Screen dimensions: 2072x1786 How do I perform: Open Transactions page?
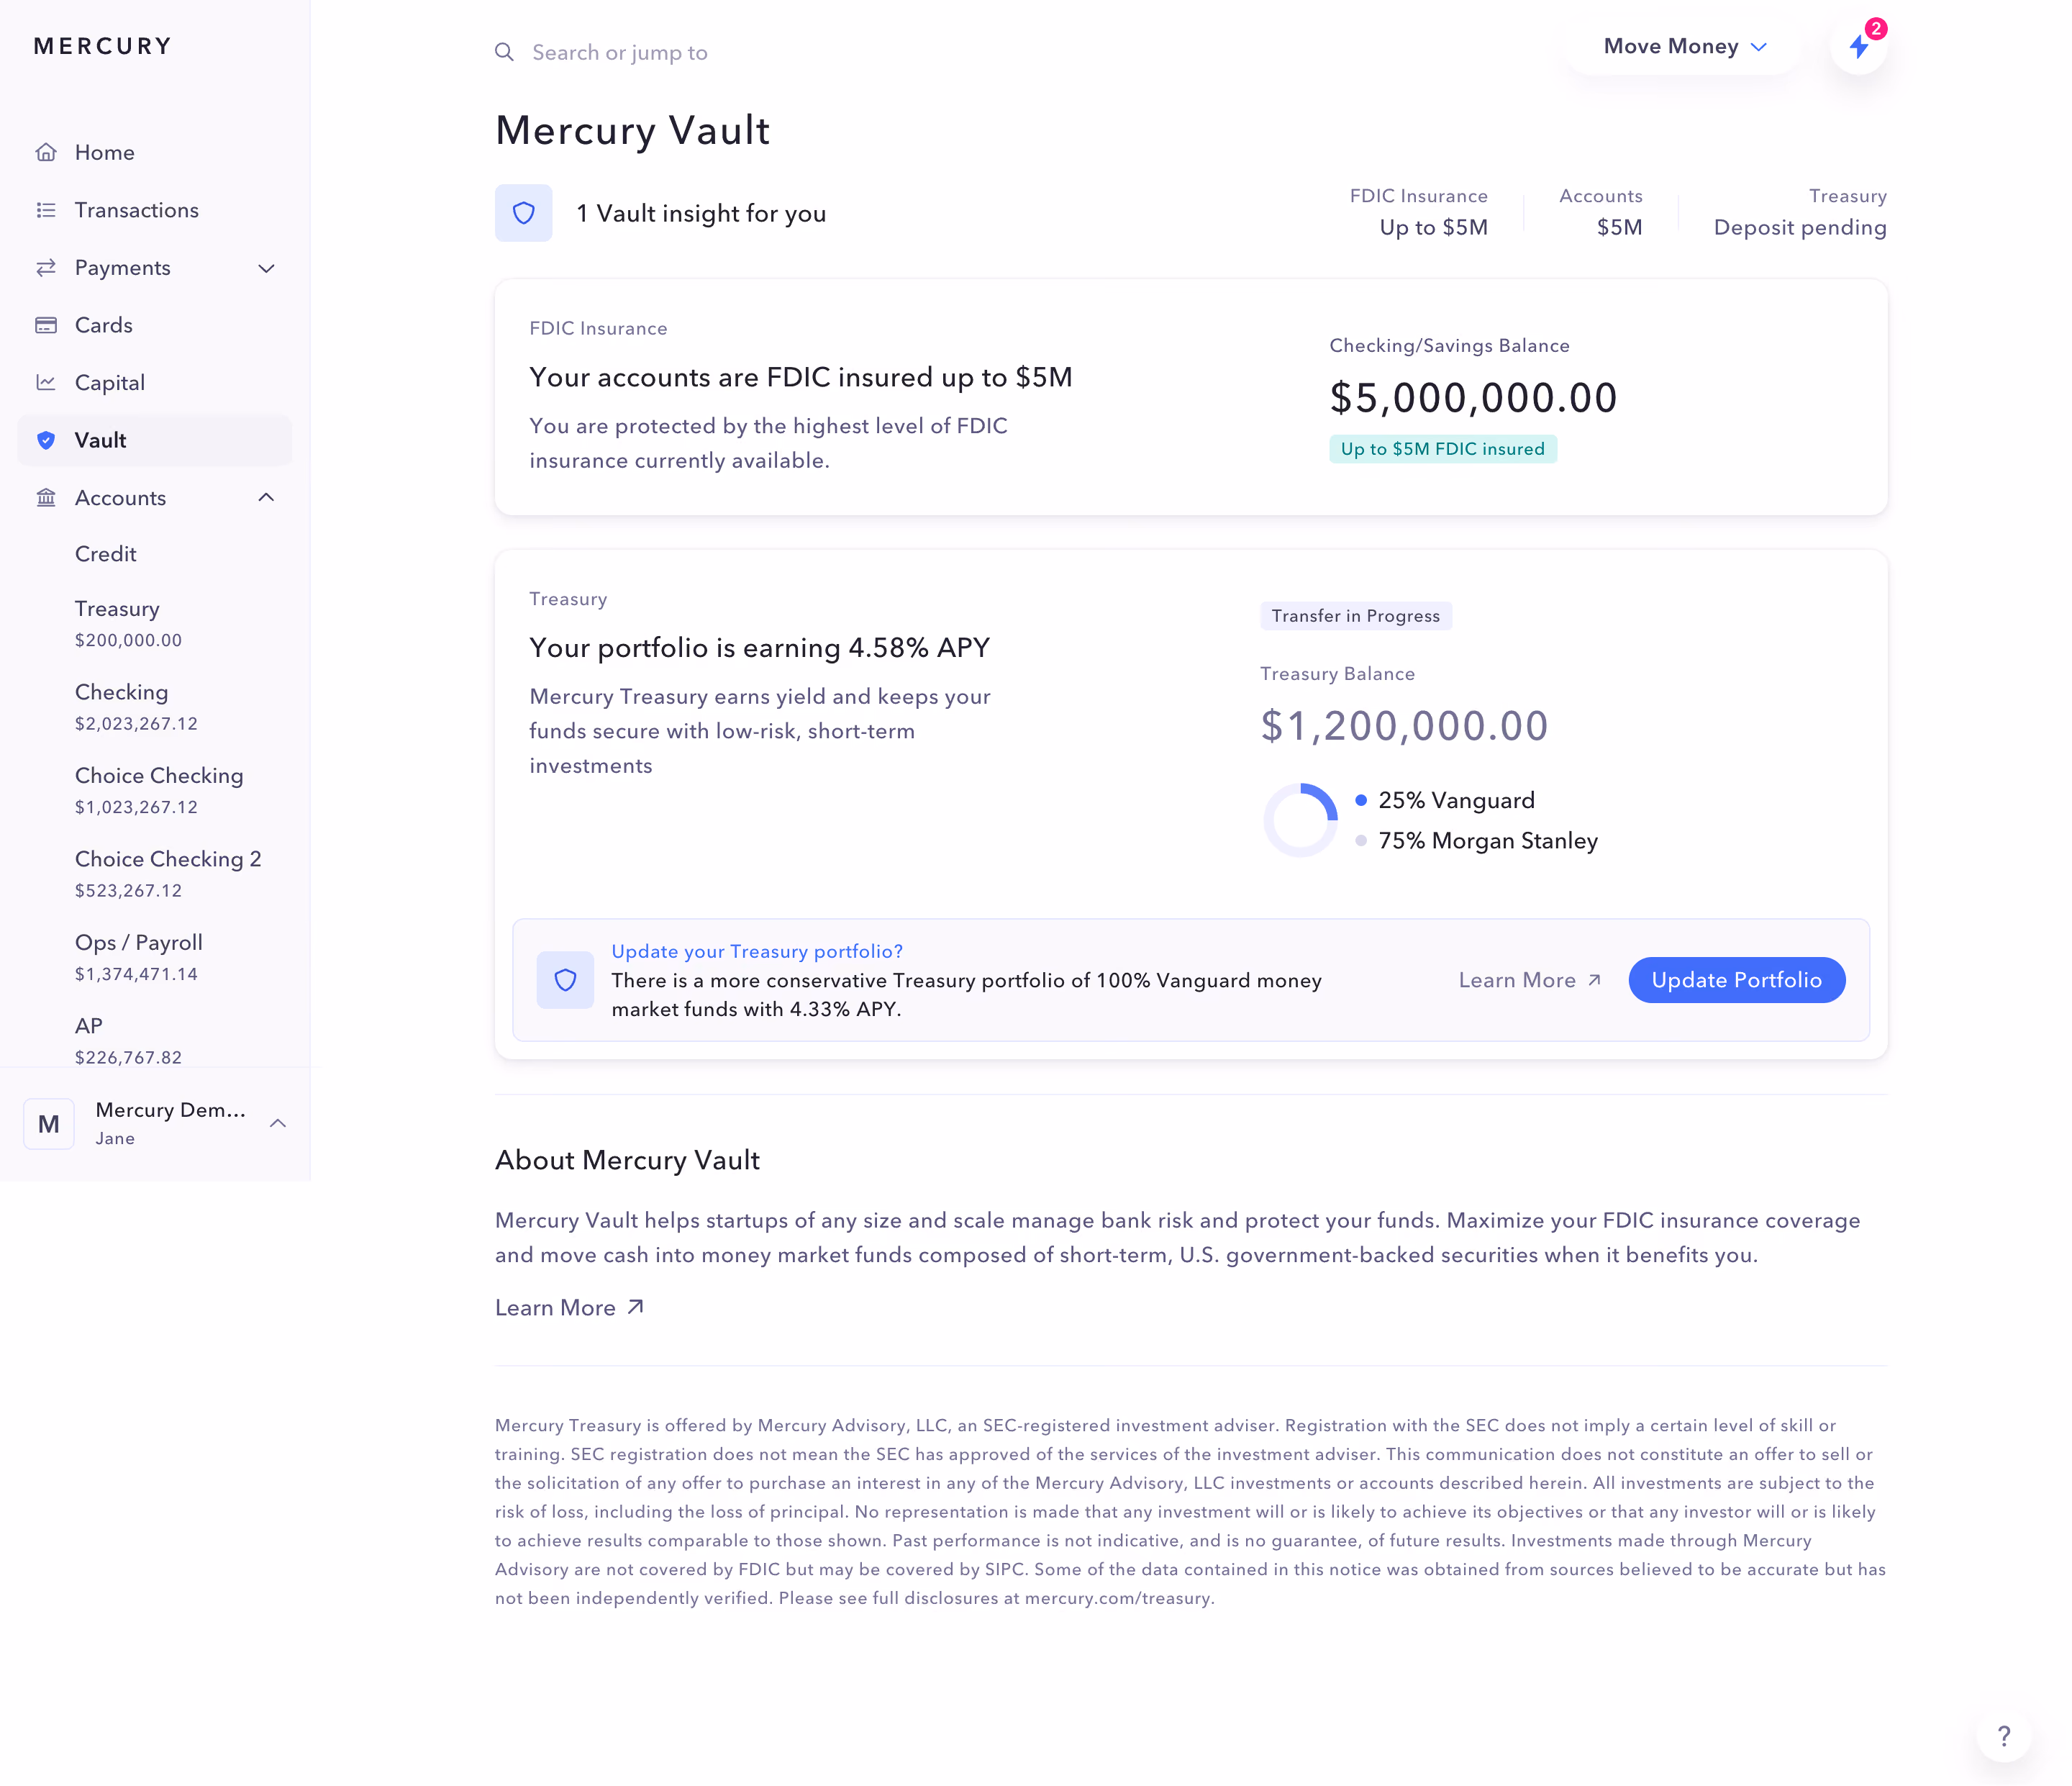155,210
